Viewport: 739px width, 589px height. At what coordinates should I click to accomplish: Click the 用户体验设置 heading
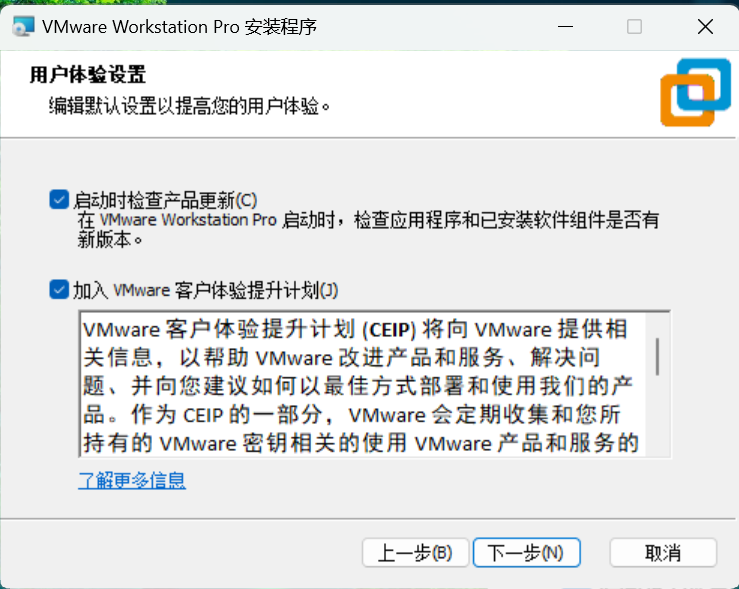point(88,74)
